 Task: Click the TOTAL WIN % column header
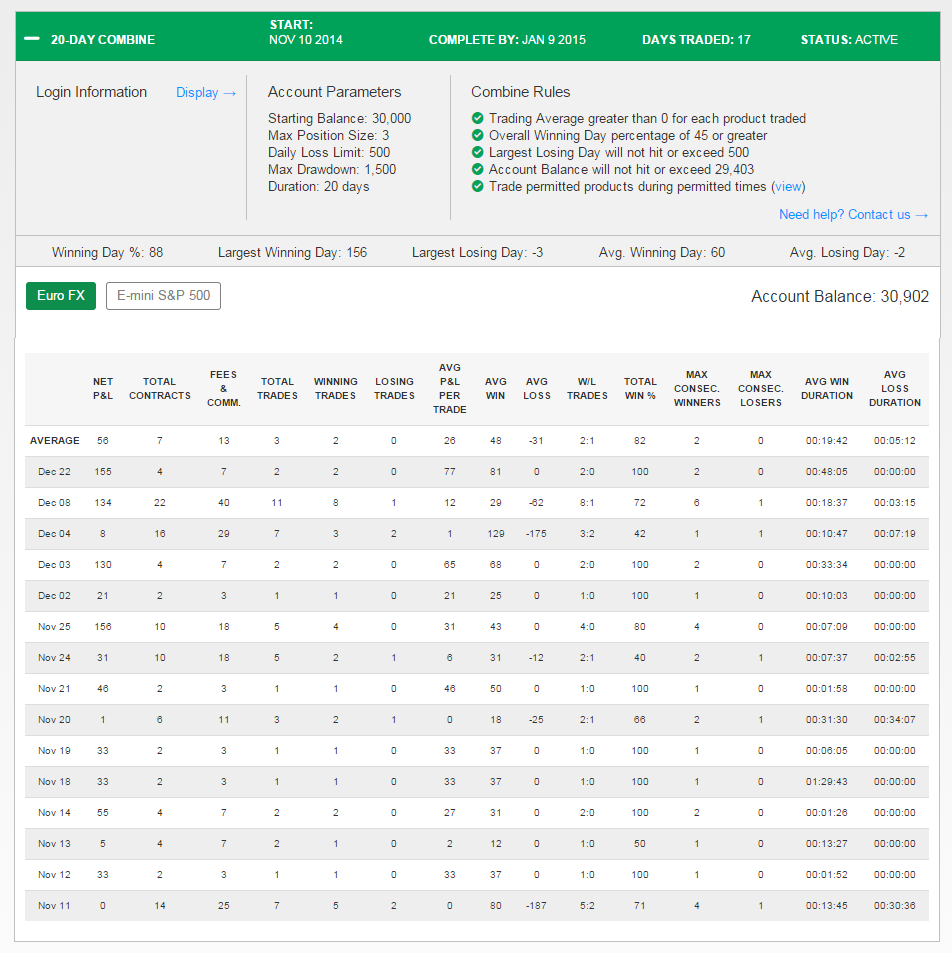point(640,389)
